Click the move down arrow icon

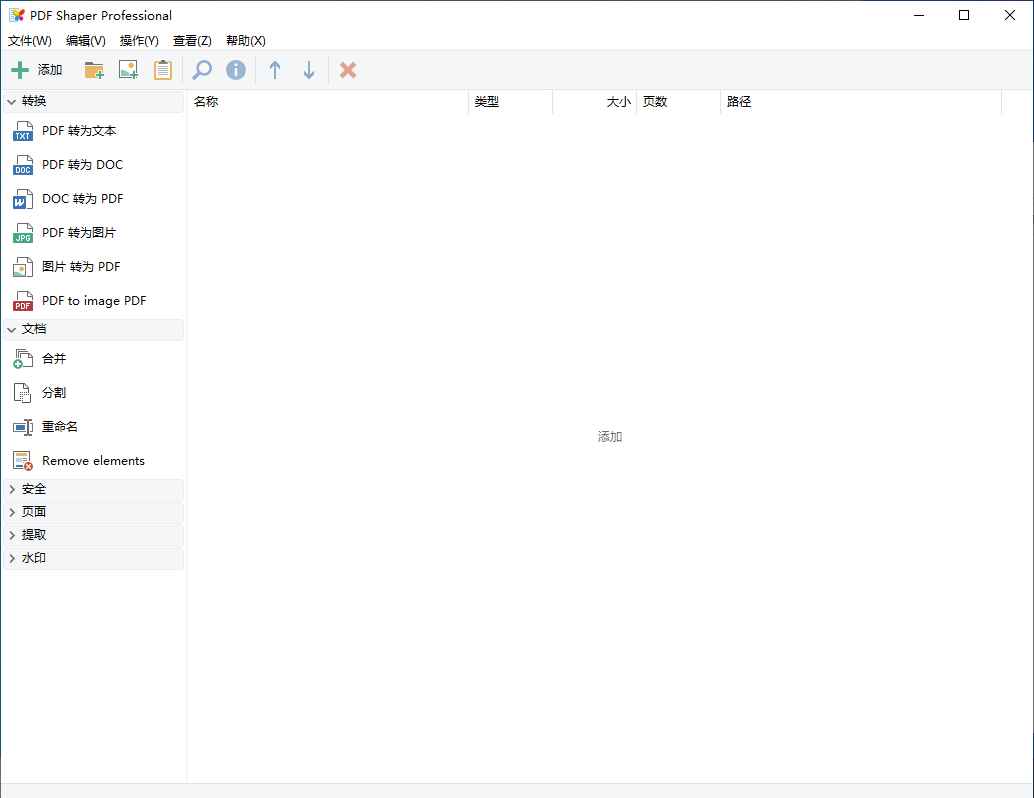coord(309,70)
